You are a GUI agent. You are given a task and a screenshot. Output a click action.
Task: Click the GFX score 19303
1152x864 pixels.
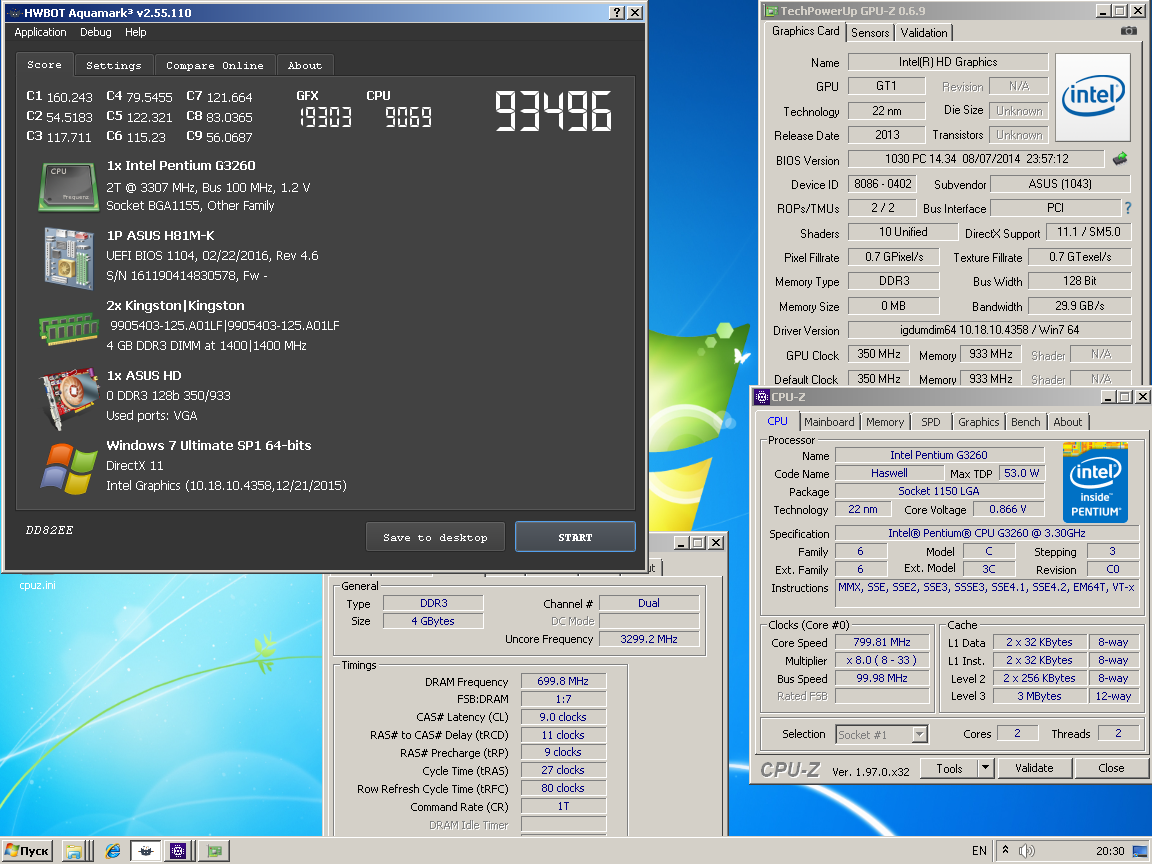pyautogui.click(x=325, y=118)
